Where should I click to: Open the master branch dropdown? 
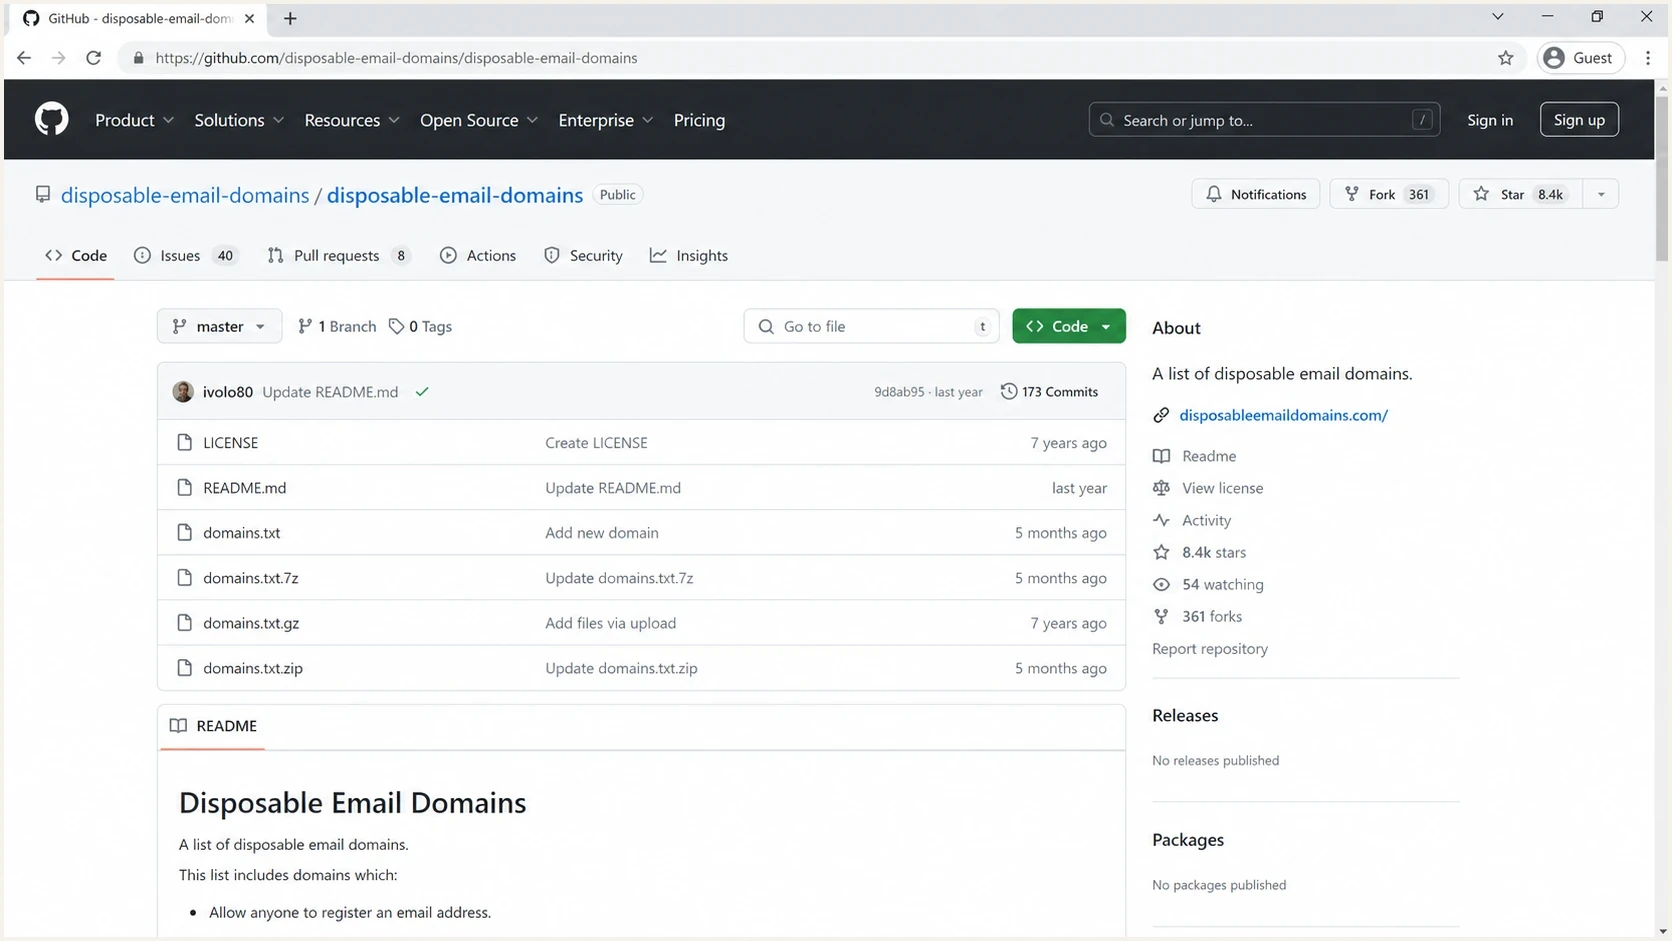click(x=219, y=326)
